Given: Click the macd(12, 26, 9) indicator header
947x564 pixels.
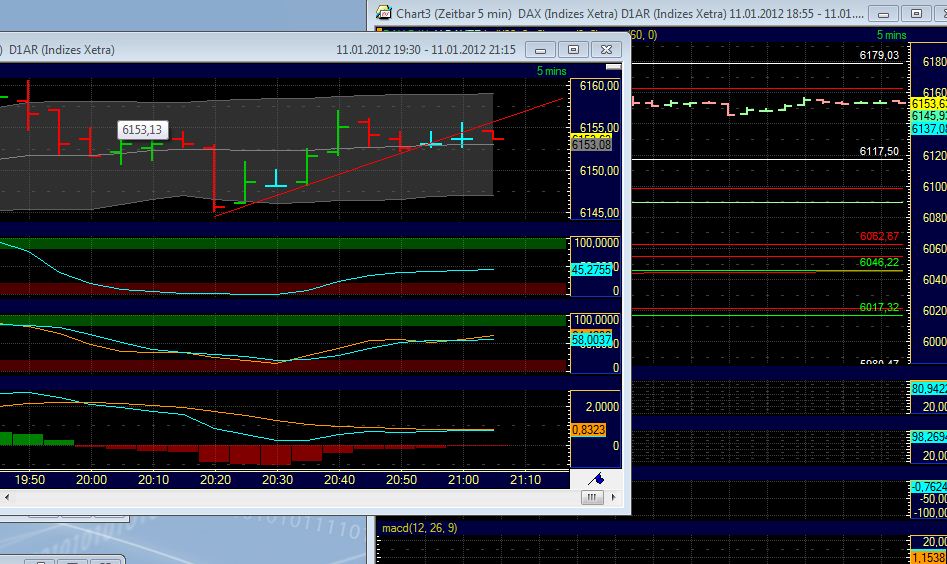Looking at the screenshot, I should 420,528.
